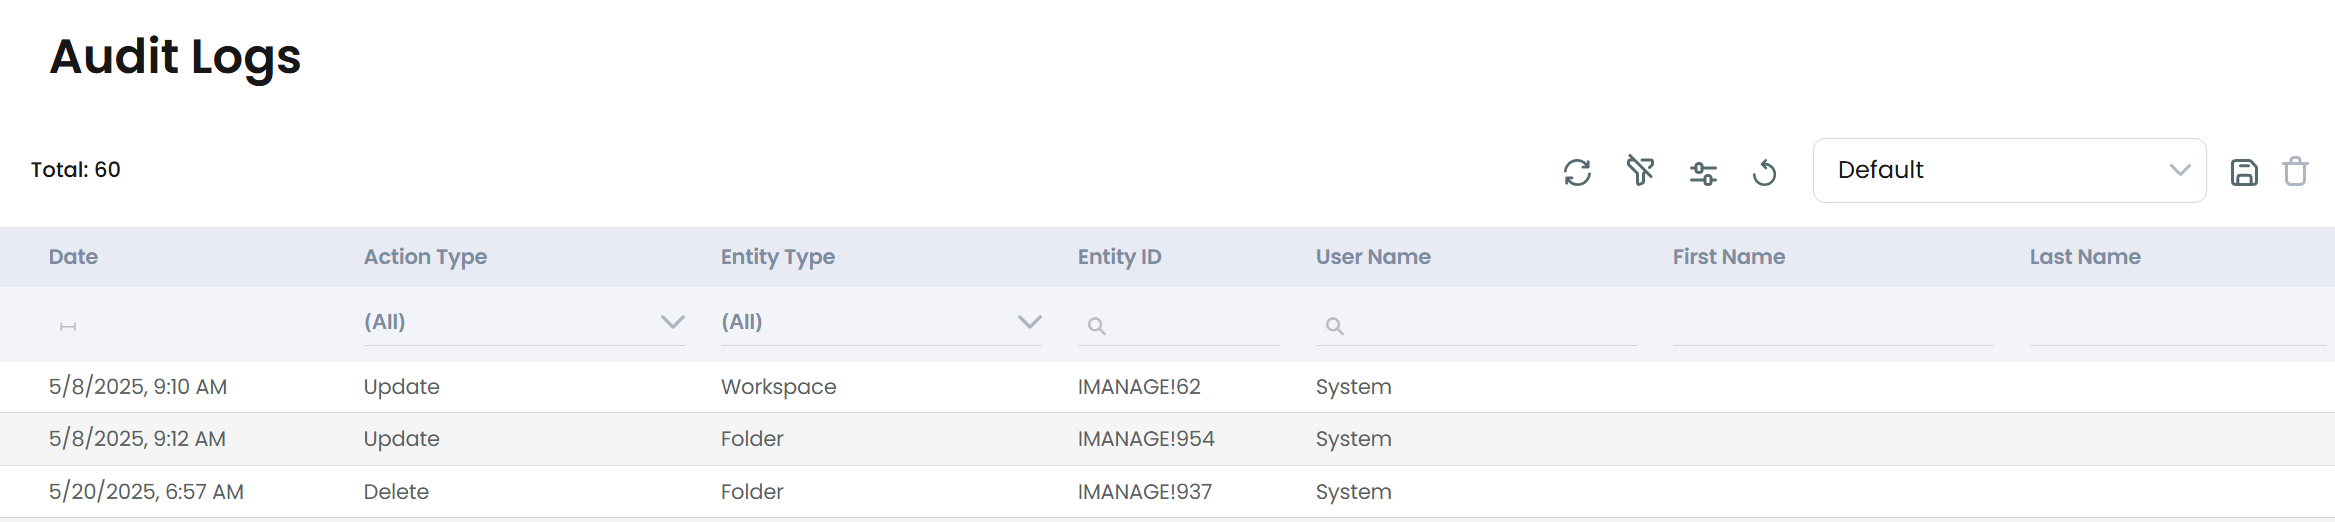Click the First Name filter field
This screenshot has height=522, width=2335.
click(1833, 325)
